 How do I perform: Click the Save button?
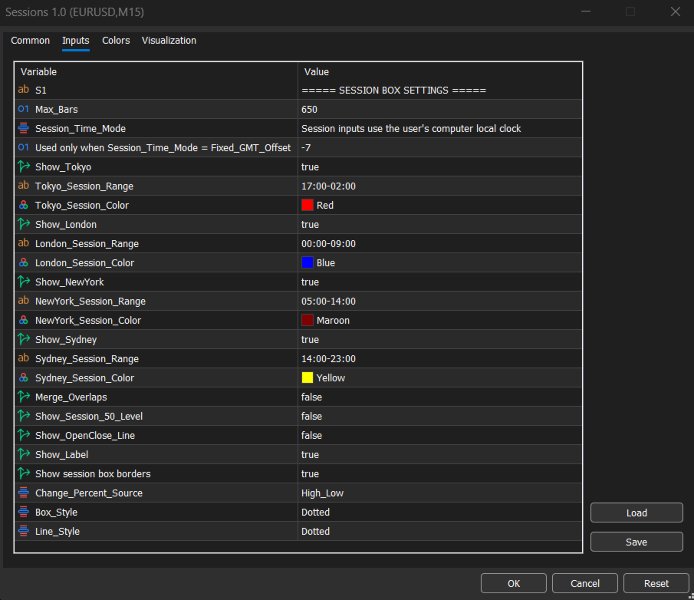(636, 542)
